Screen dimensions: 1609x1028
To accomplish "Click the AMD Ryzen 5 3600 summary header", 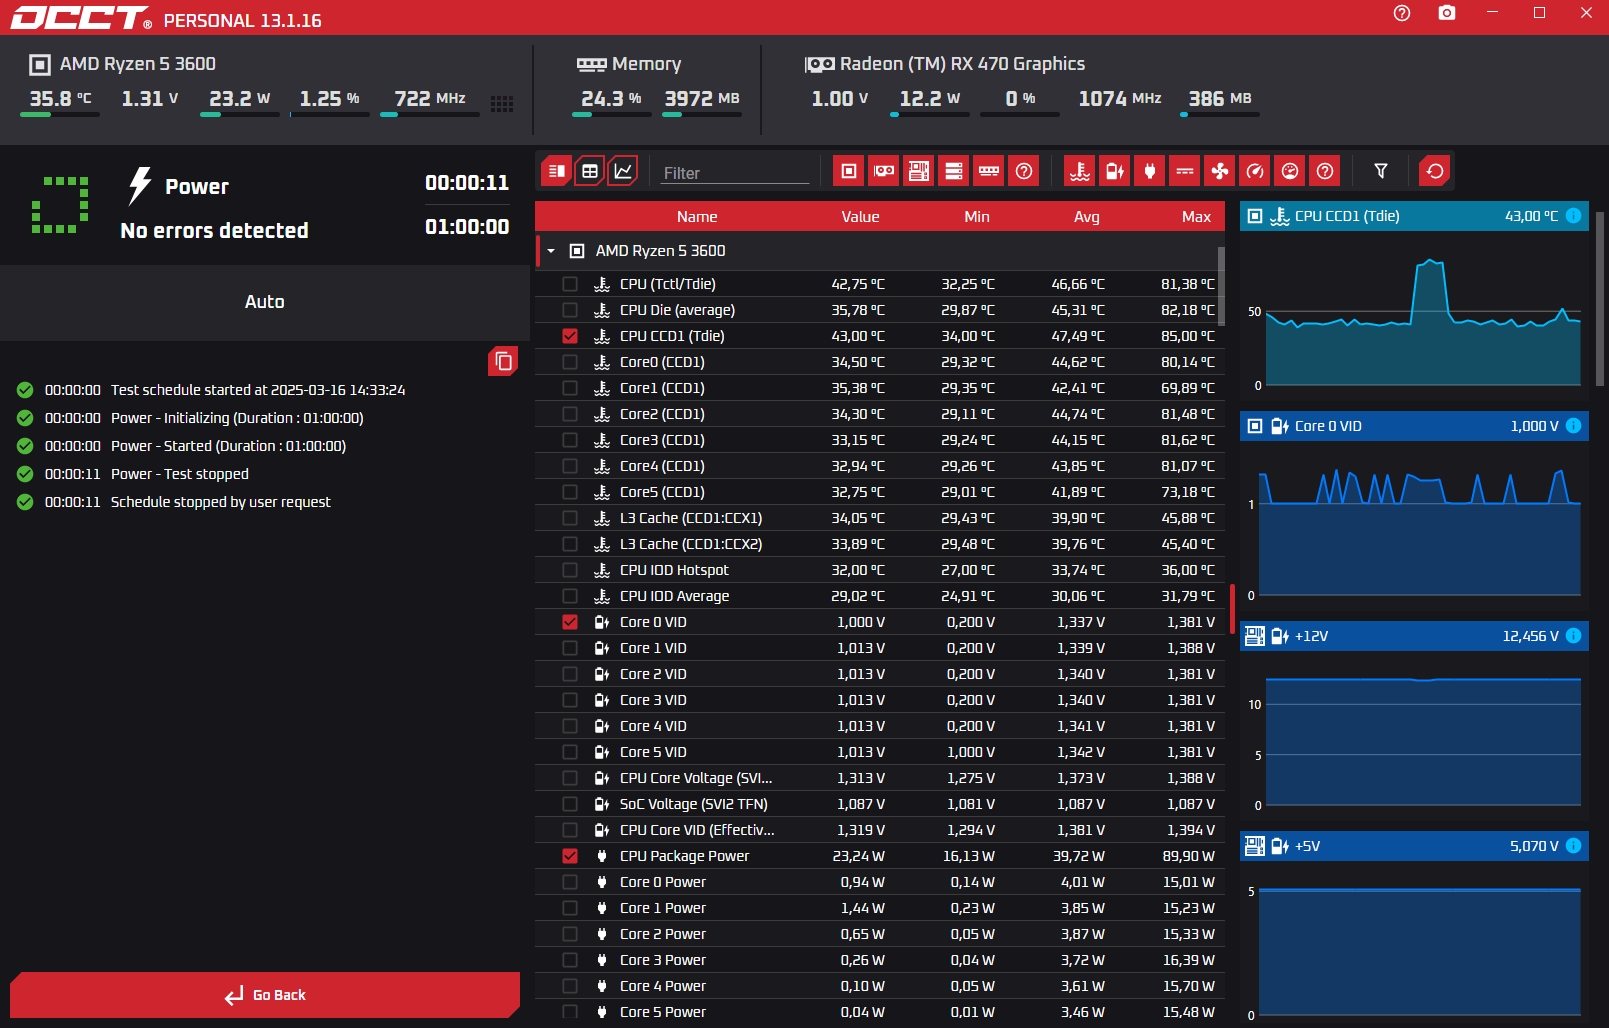I will tap(123, 64).
